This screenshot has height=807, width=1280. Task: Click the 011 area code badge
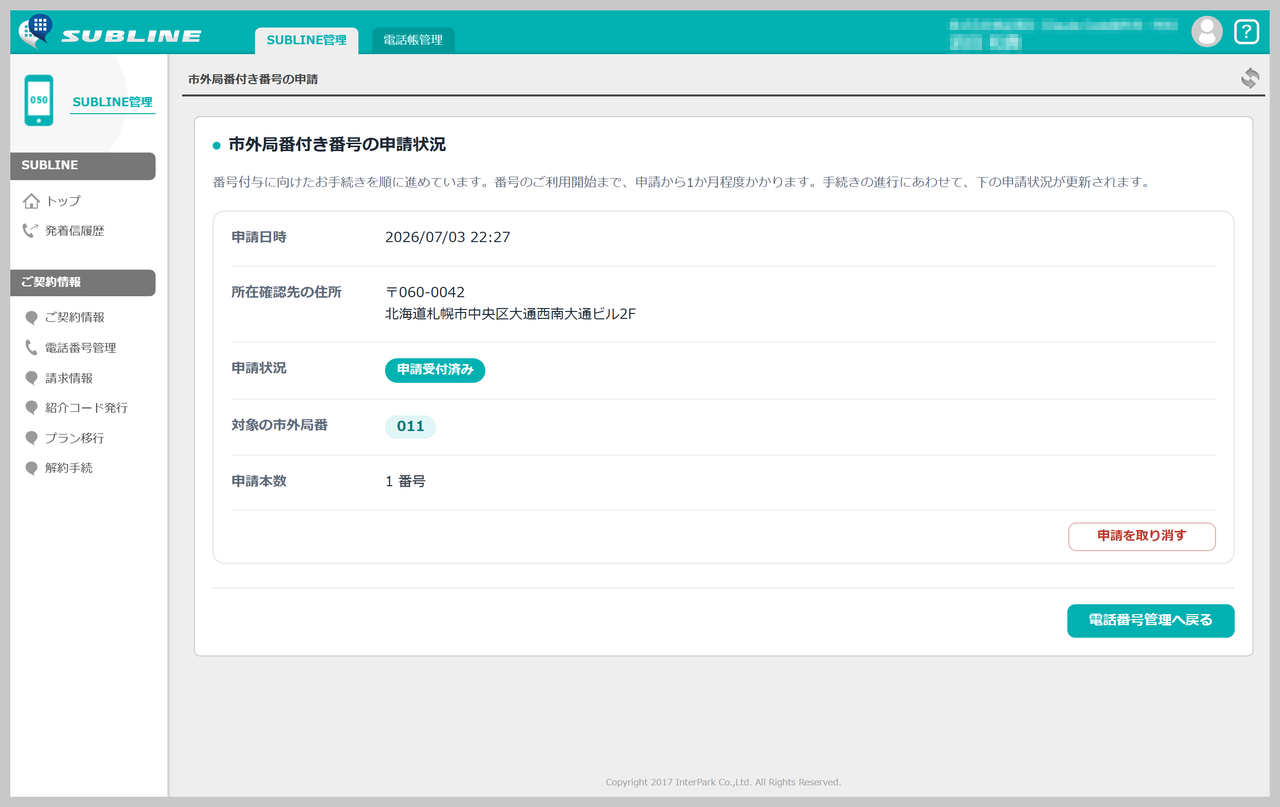pos(410,427)
